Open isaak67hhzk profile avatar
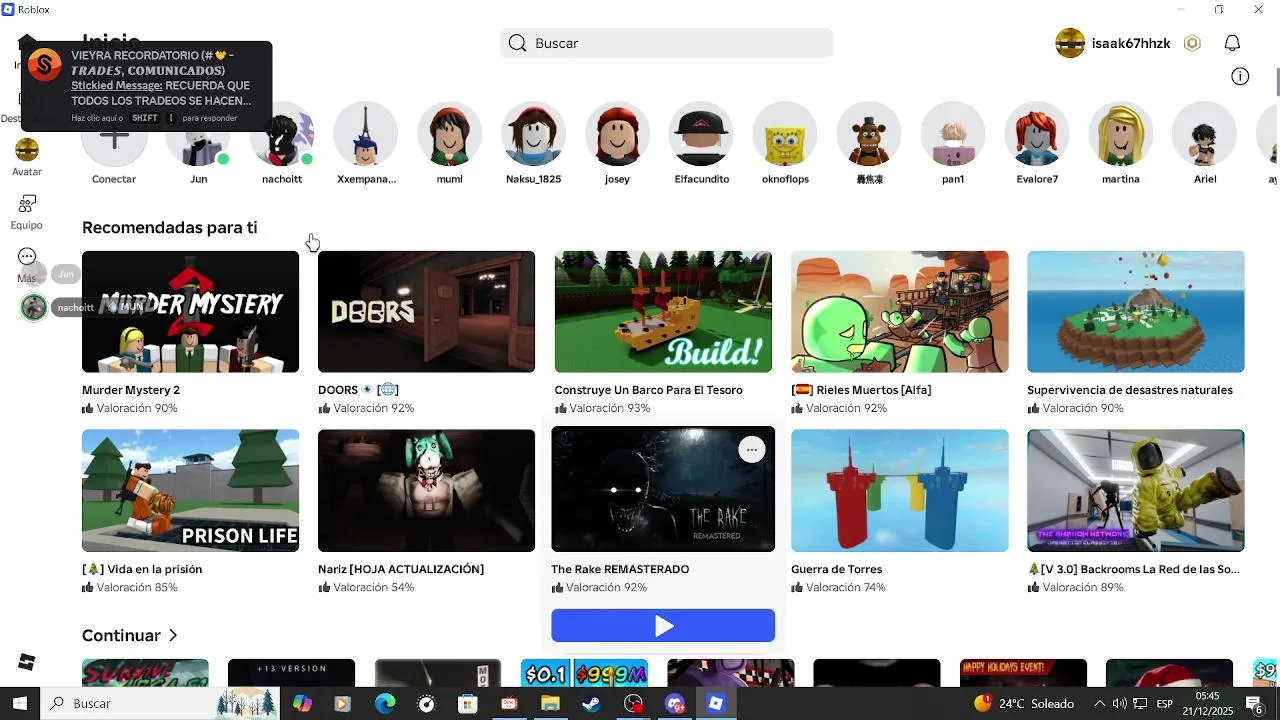 (x=1070, y=43)
